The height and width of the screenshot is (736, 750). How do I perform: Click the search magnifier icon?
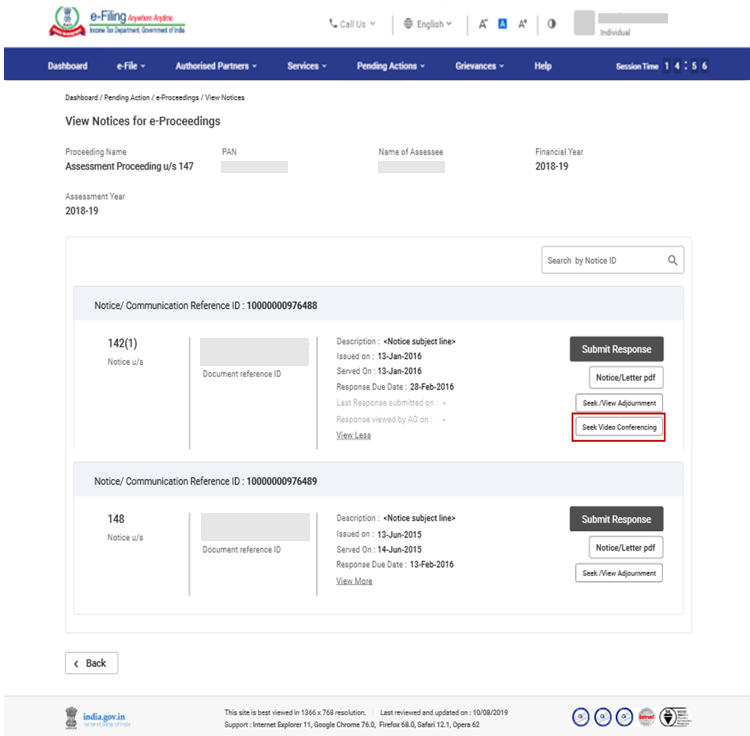pyautogui.click(x=673, y=260)
